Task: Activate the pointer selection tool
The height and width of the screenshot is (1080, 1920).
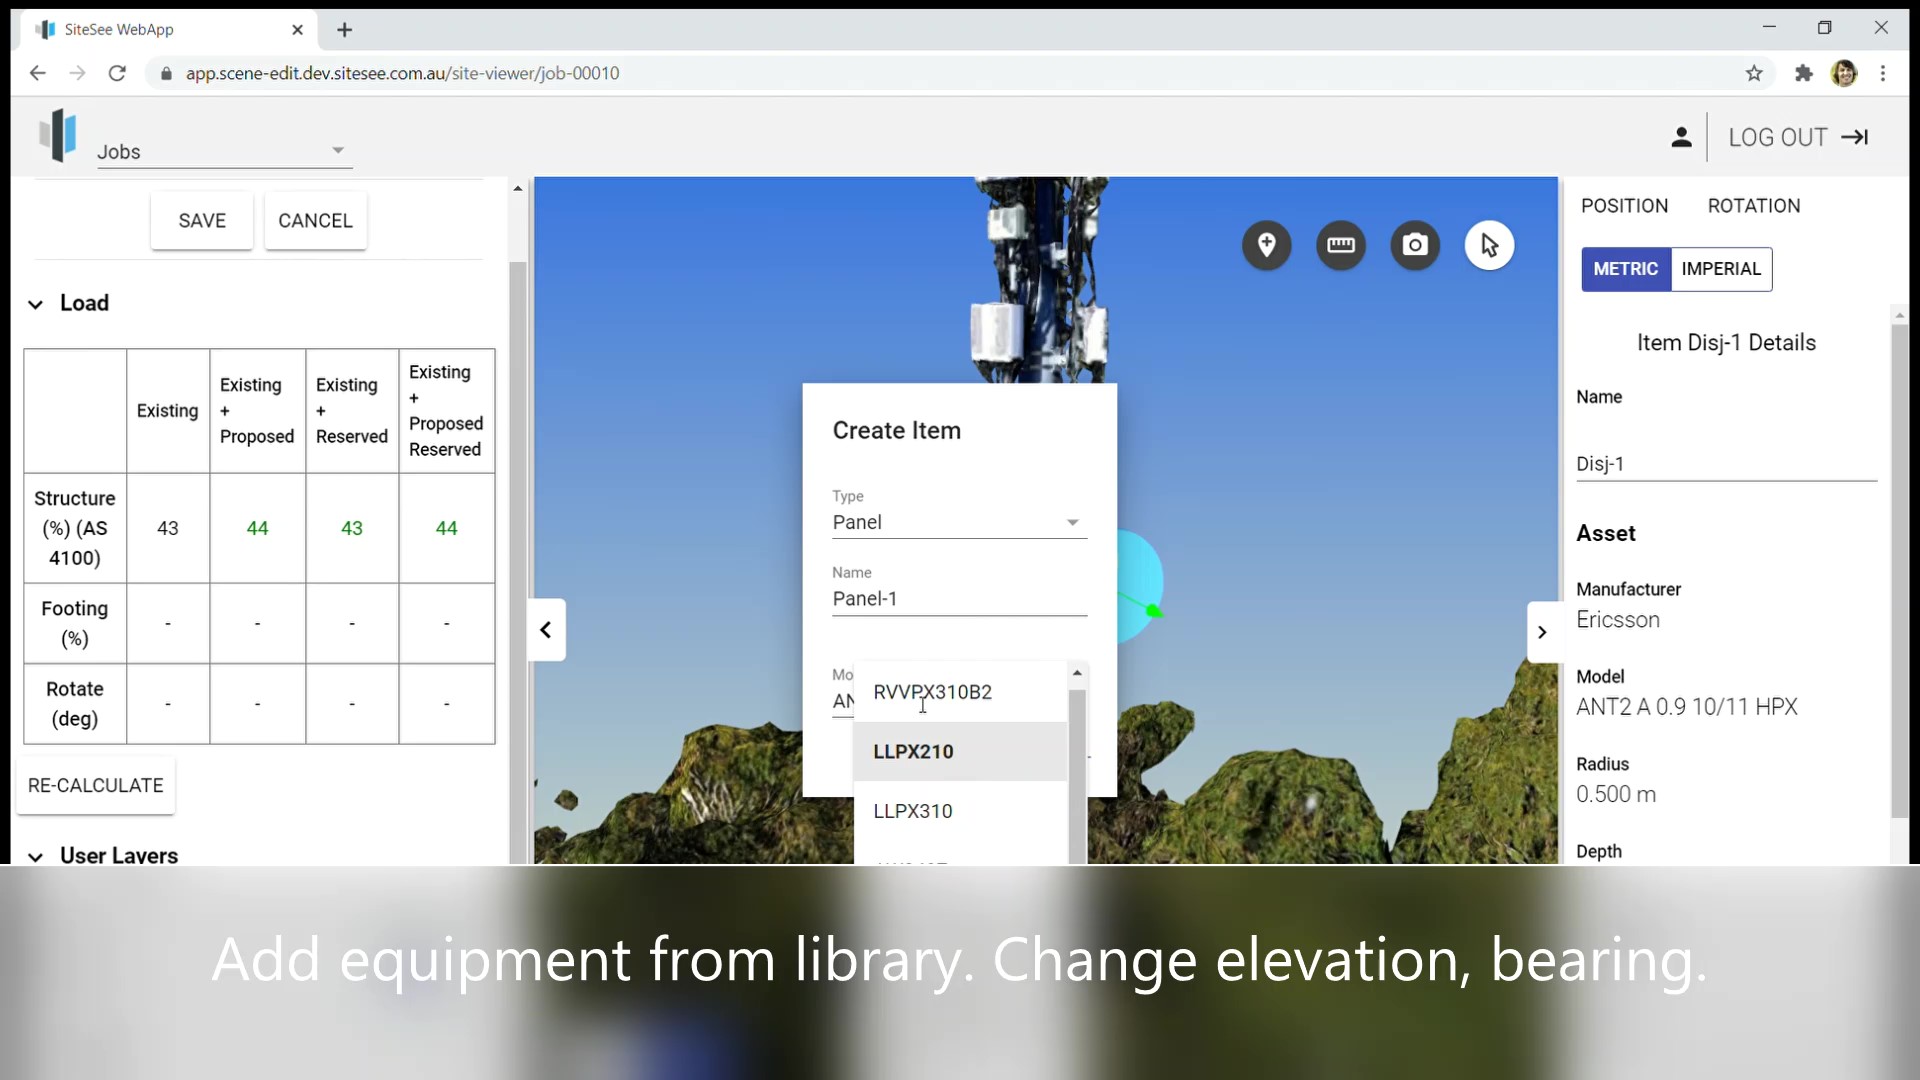Action: 1489,245
